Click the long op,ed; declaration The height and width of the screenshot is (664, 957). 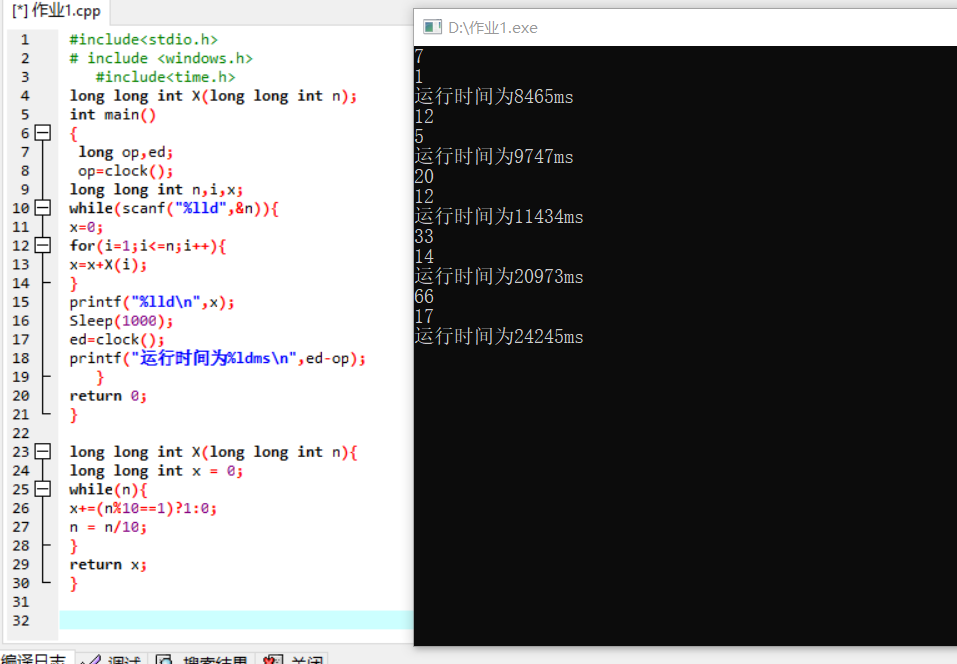point(126,152)
